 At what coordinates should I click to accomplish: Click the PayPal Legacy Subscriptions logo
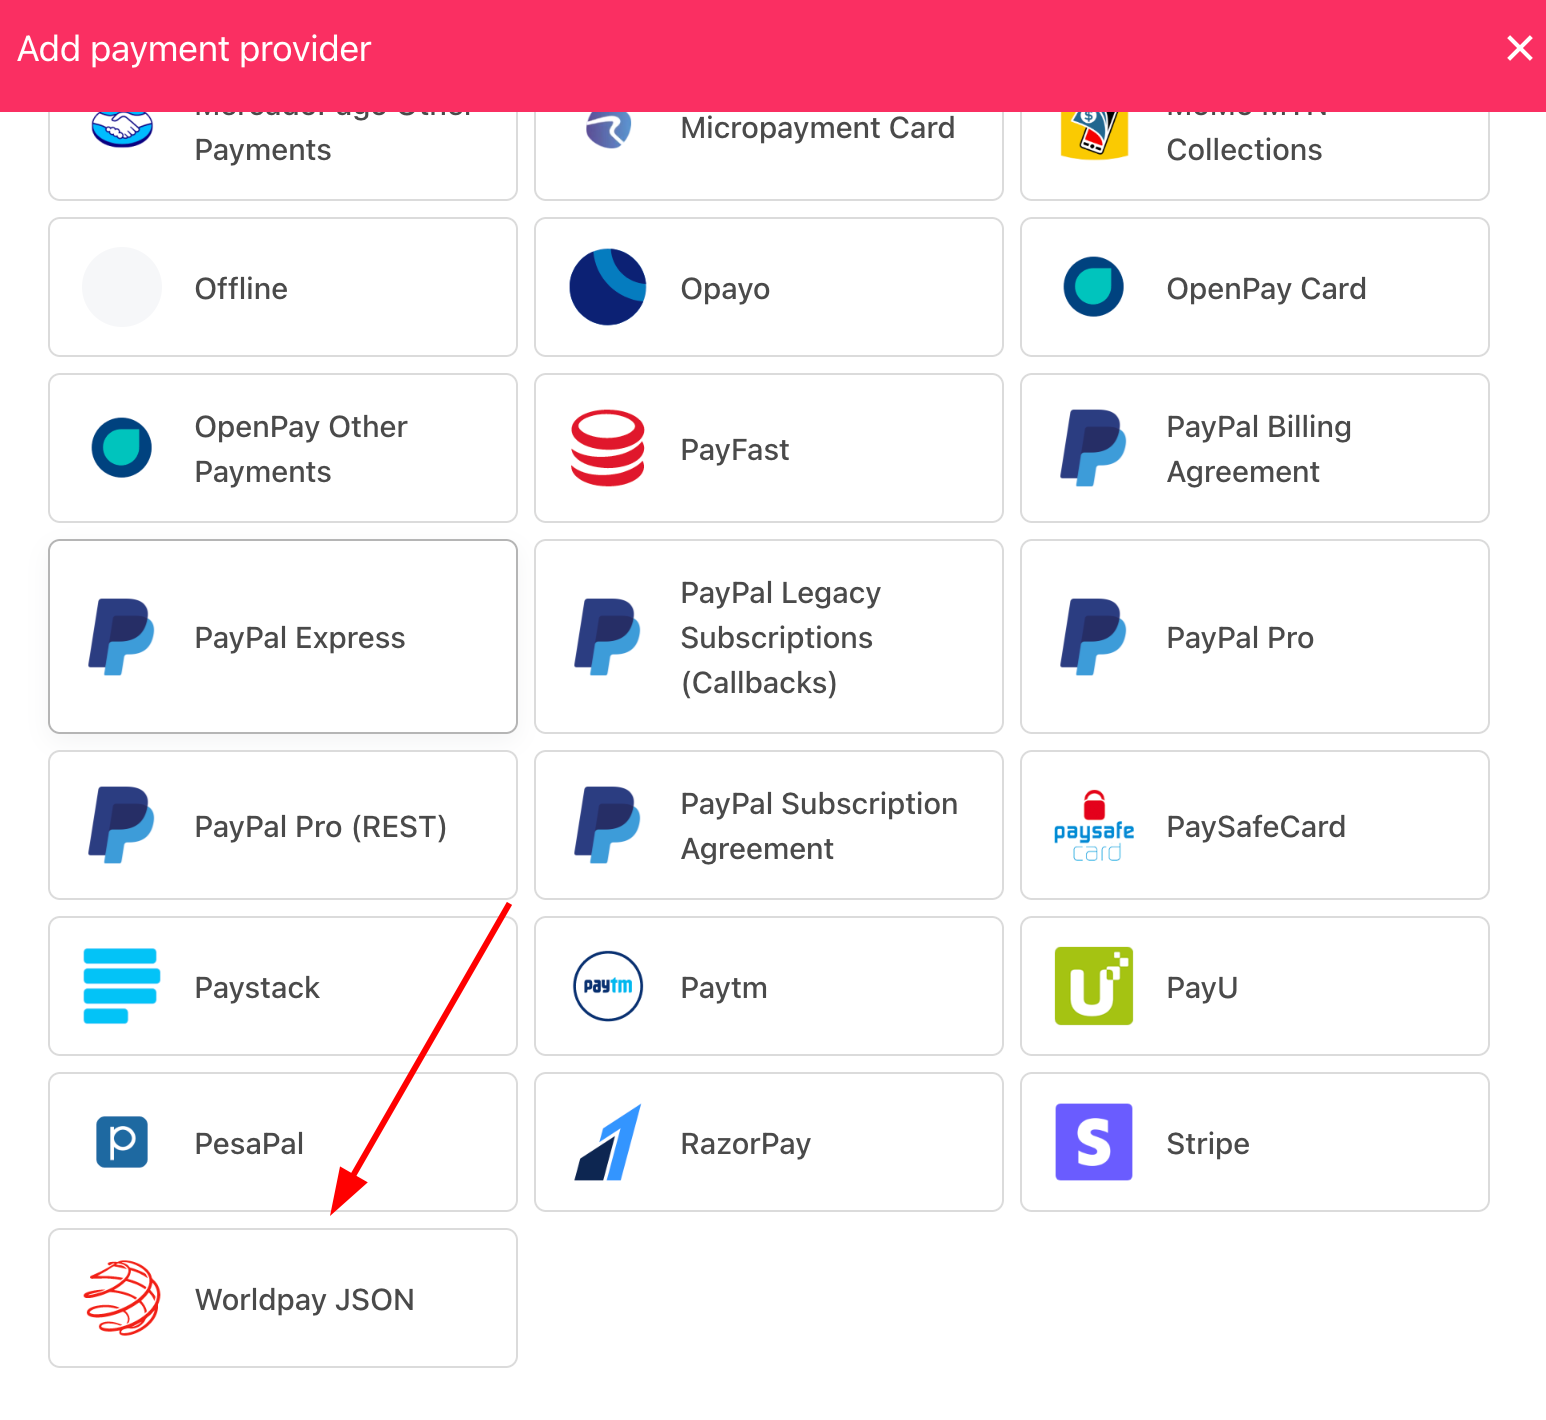pyautogui.click(x=608, y=637)
